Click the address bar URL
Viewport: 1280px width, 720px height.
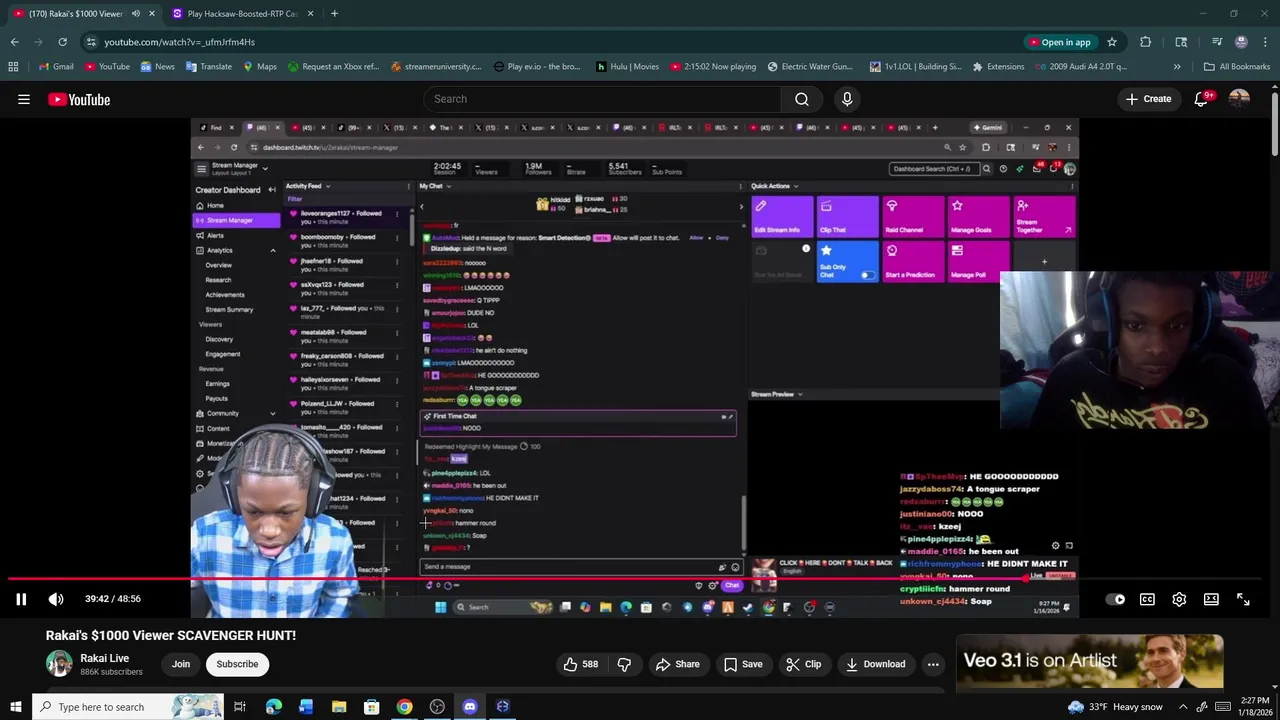[180, 42]
